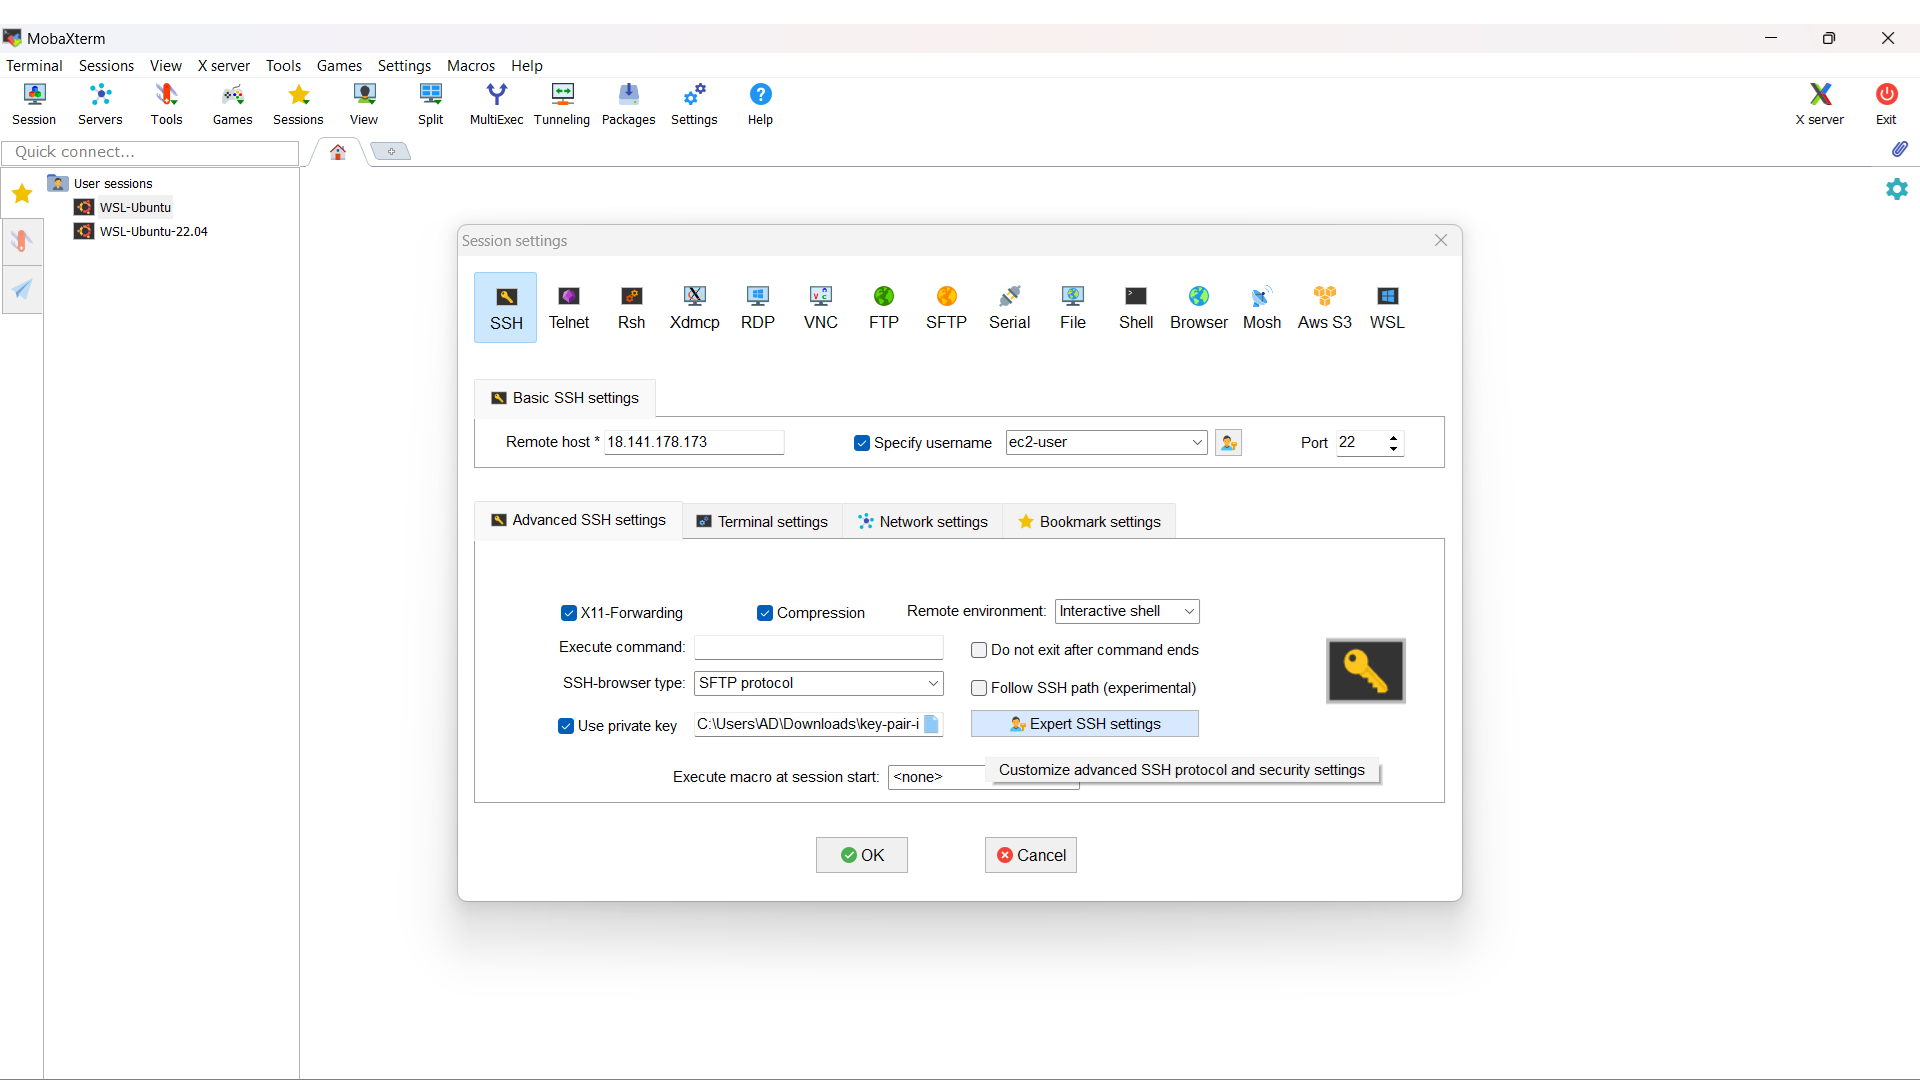This screenshot has width=1920, height=1080.
Task: Open the Macros menu
Action: [470, 66]
